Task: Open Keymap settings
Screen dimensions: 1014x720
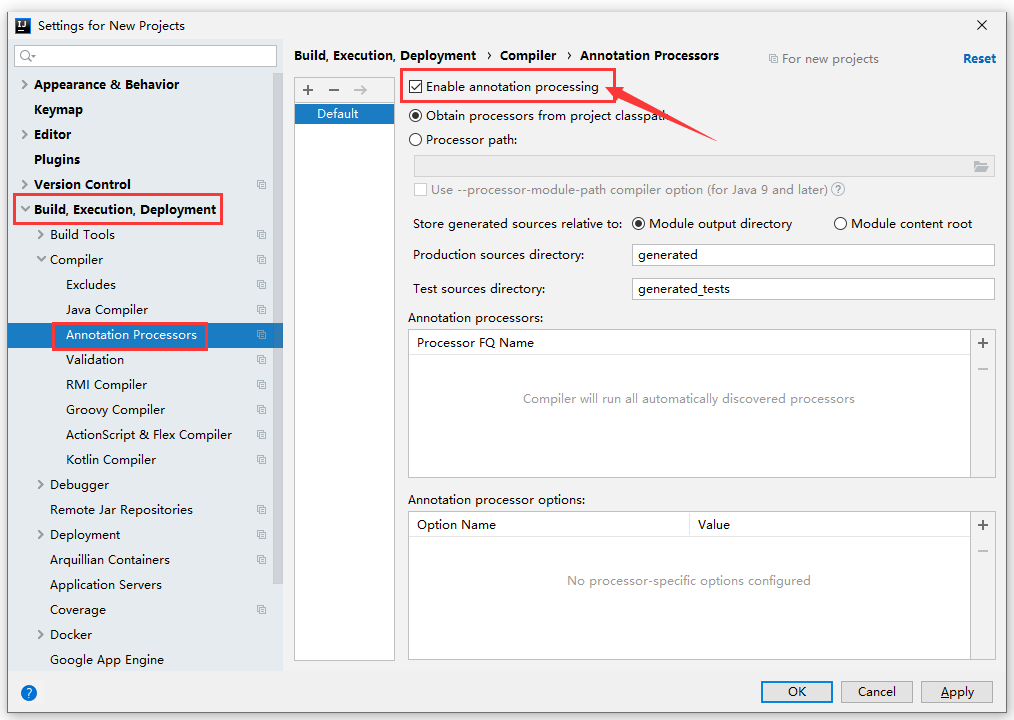Action: [58, 110]
